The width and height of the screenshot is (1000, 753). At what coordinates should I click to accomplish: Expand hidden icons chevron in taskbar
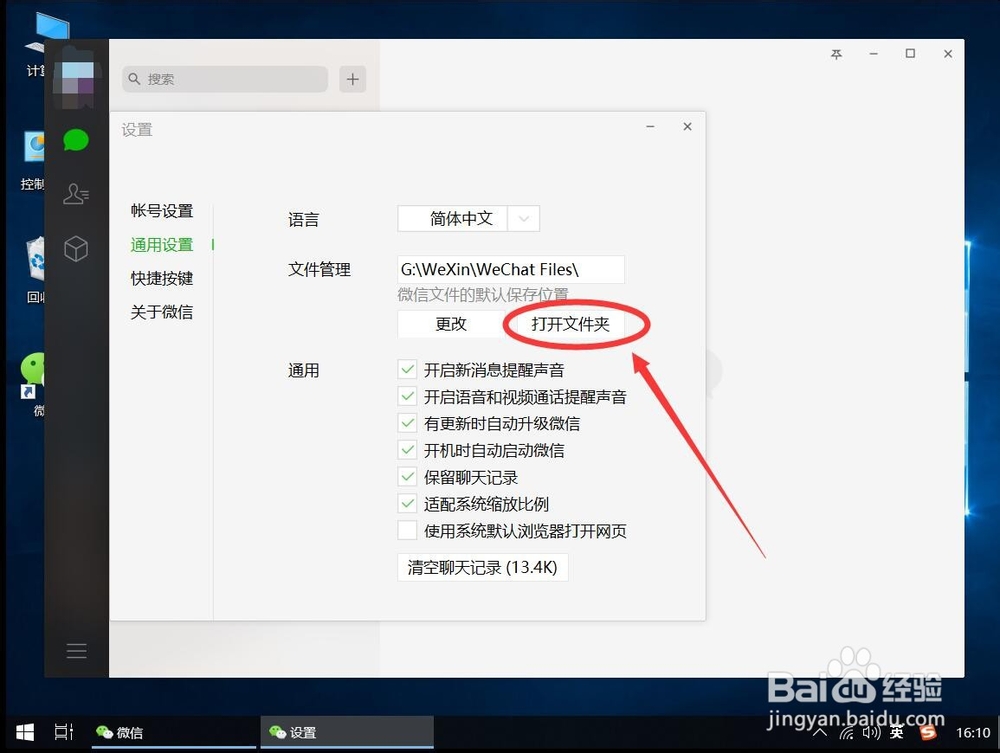pos(820,732)
